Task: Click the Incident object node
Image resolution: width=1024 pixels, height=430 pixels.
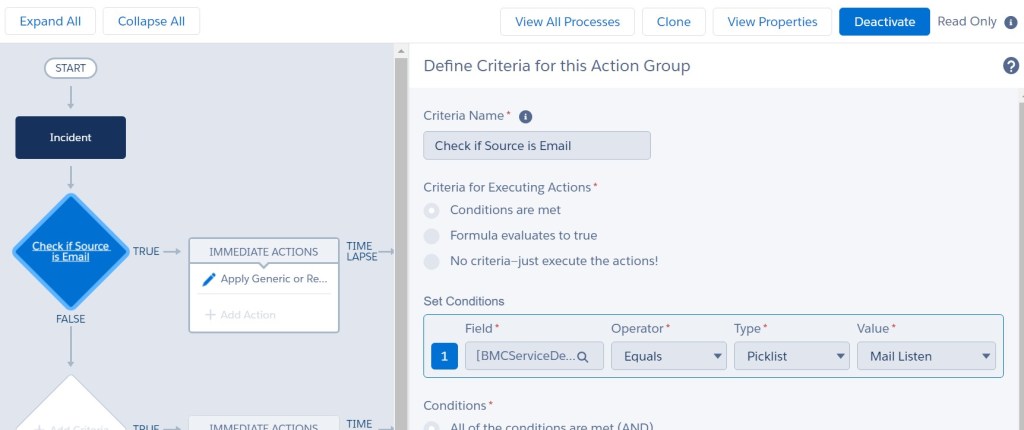Action: (x=71, y=137)
